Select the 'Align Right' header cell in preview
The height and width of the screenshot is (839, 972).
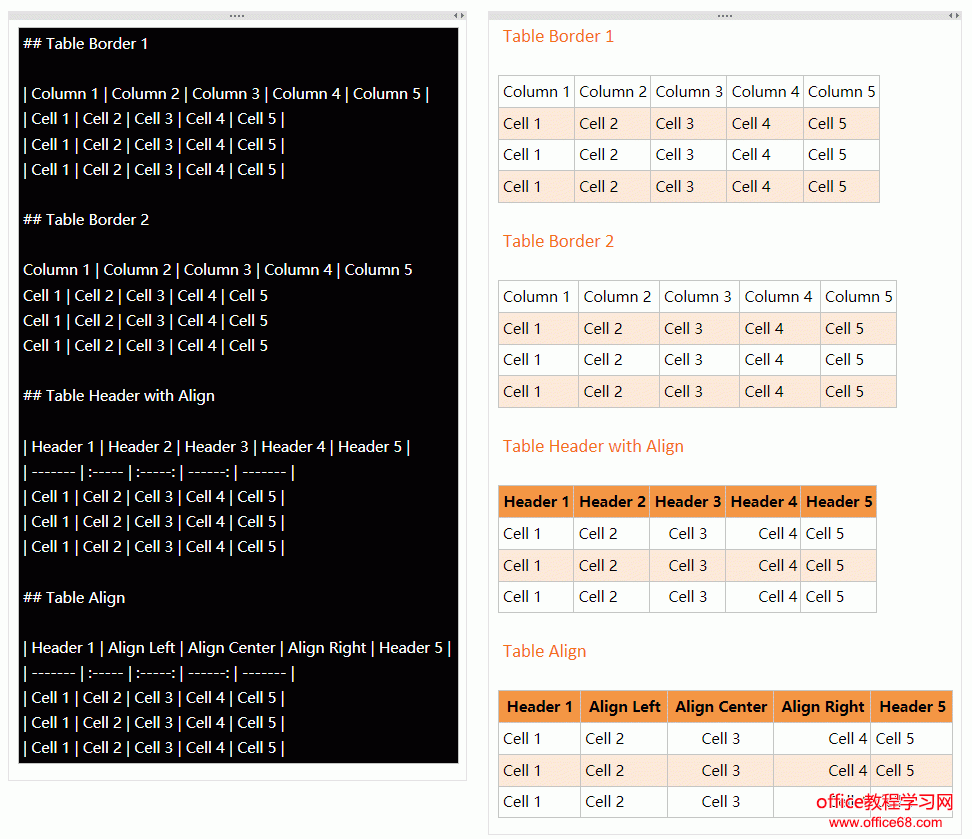coord(822,707)
